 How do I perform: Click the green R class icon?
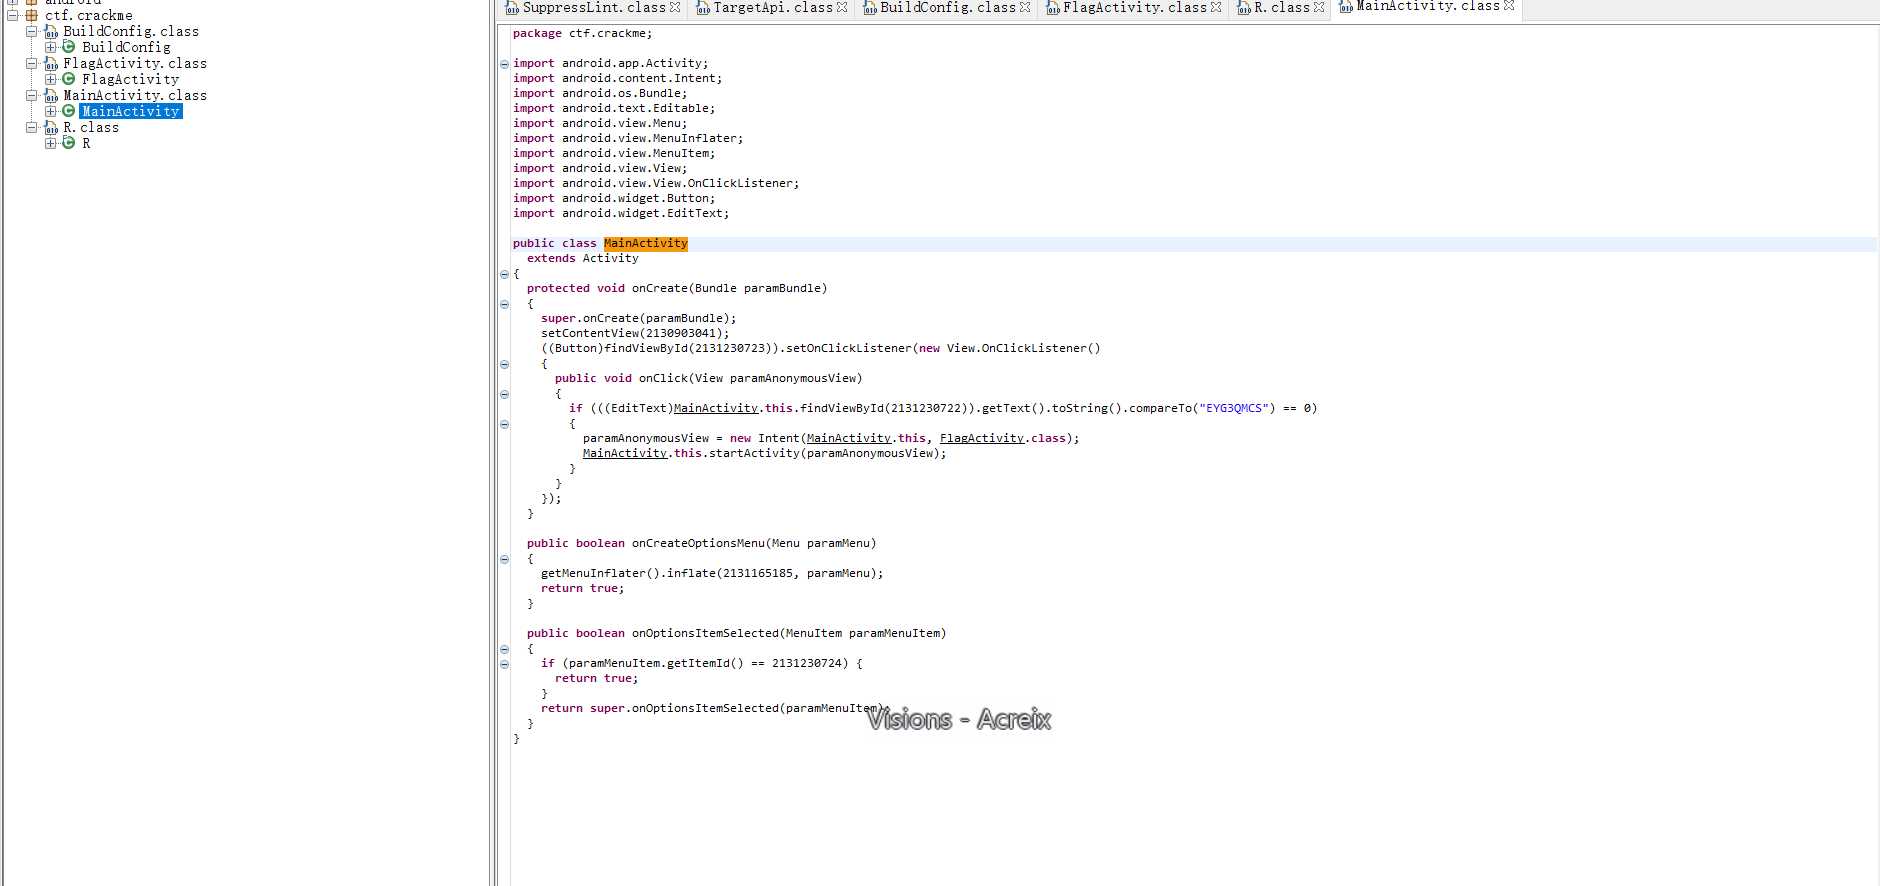pyautogui.click(x=69, y=143)
